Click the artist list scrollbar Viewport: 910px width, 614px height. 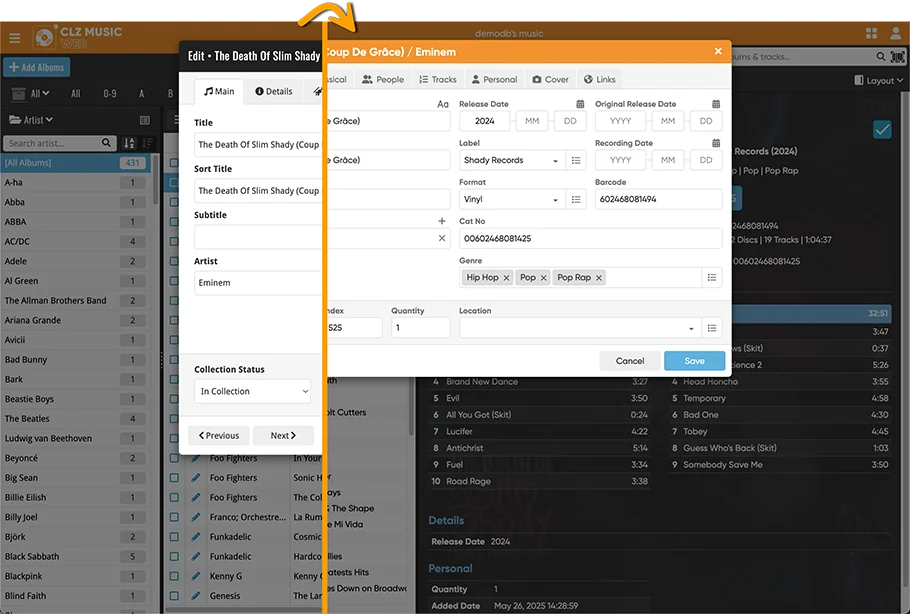coord(156,180)
